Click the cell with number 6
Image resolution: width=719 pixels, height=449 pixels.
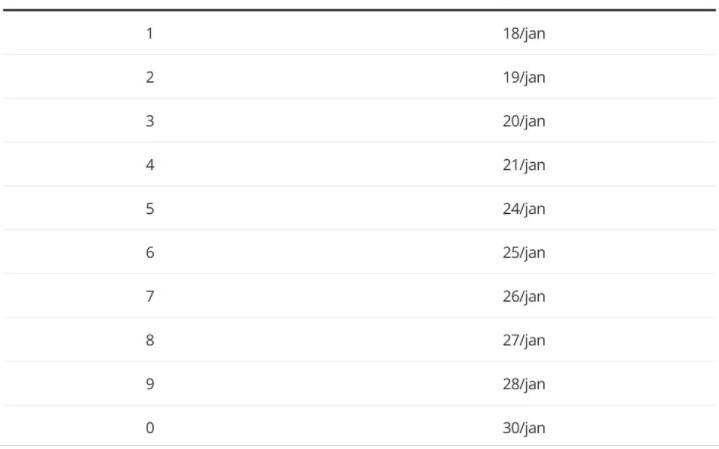pos(150,252)
